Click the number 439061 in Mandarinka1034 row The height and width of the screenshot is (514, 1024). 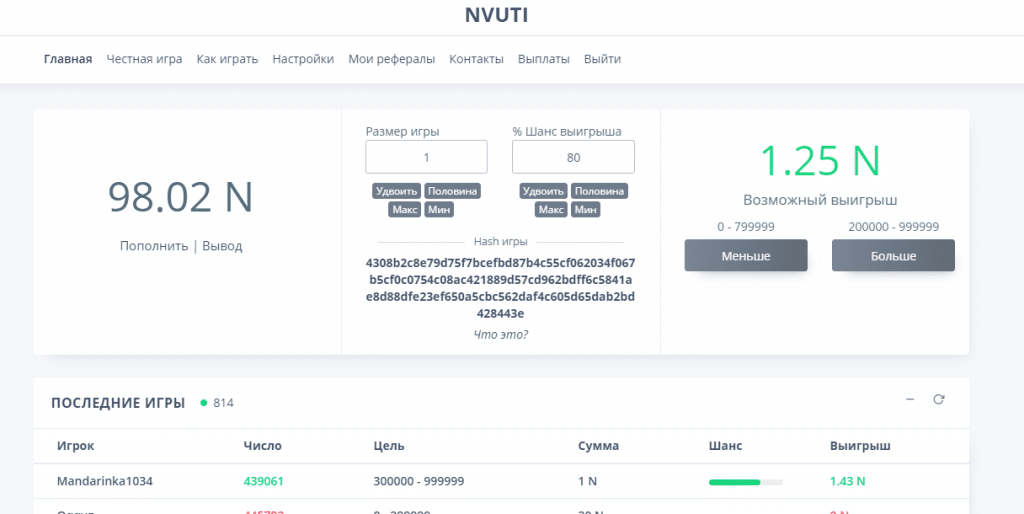point(263,481)
